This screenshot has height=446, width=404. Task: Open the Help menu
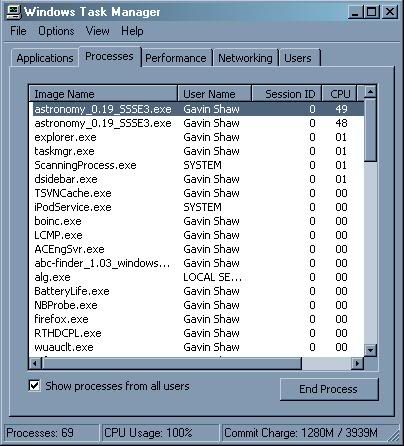[x=132, y=31]
